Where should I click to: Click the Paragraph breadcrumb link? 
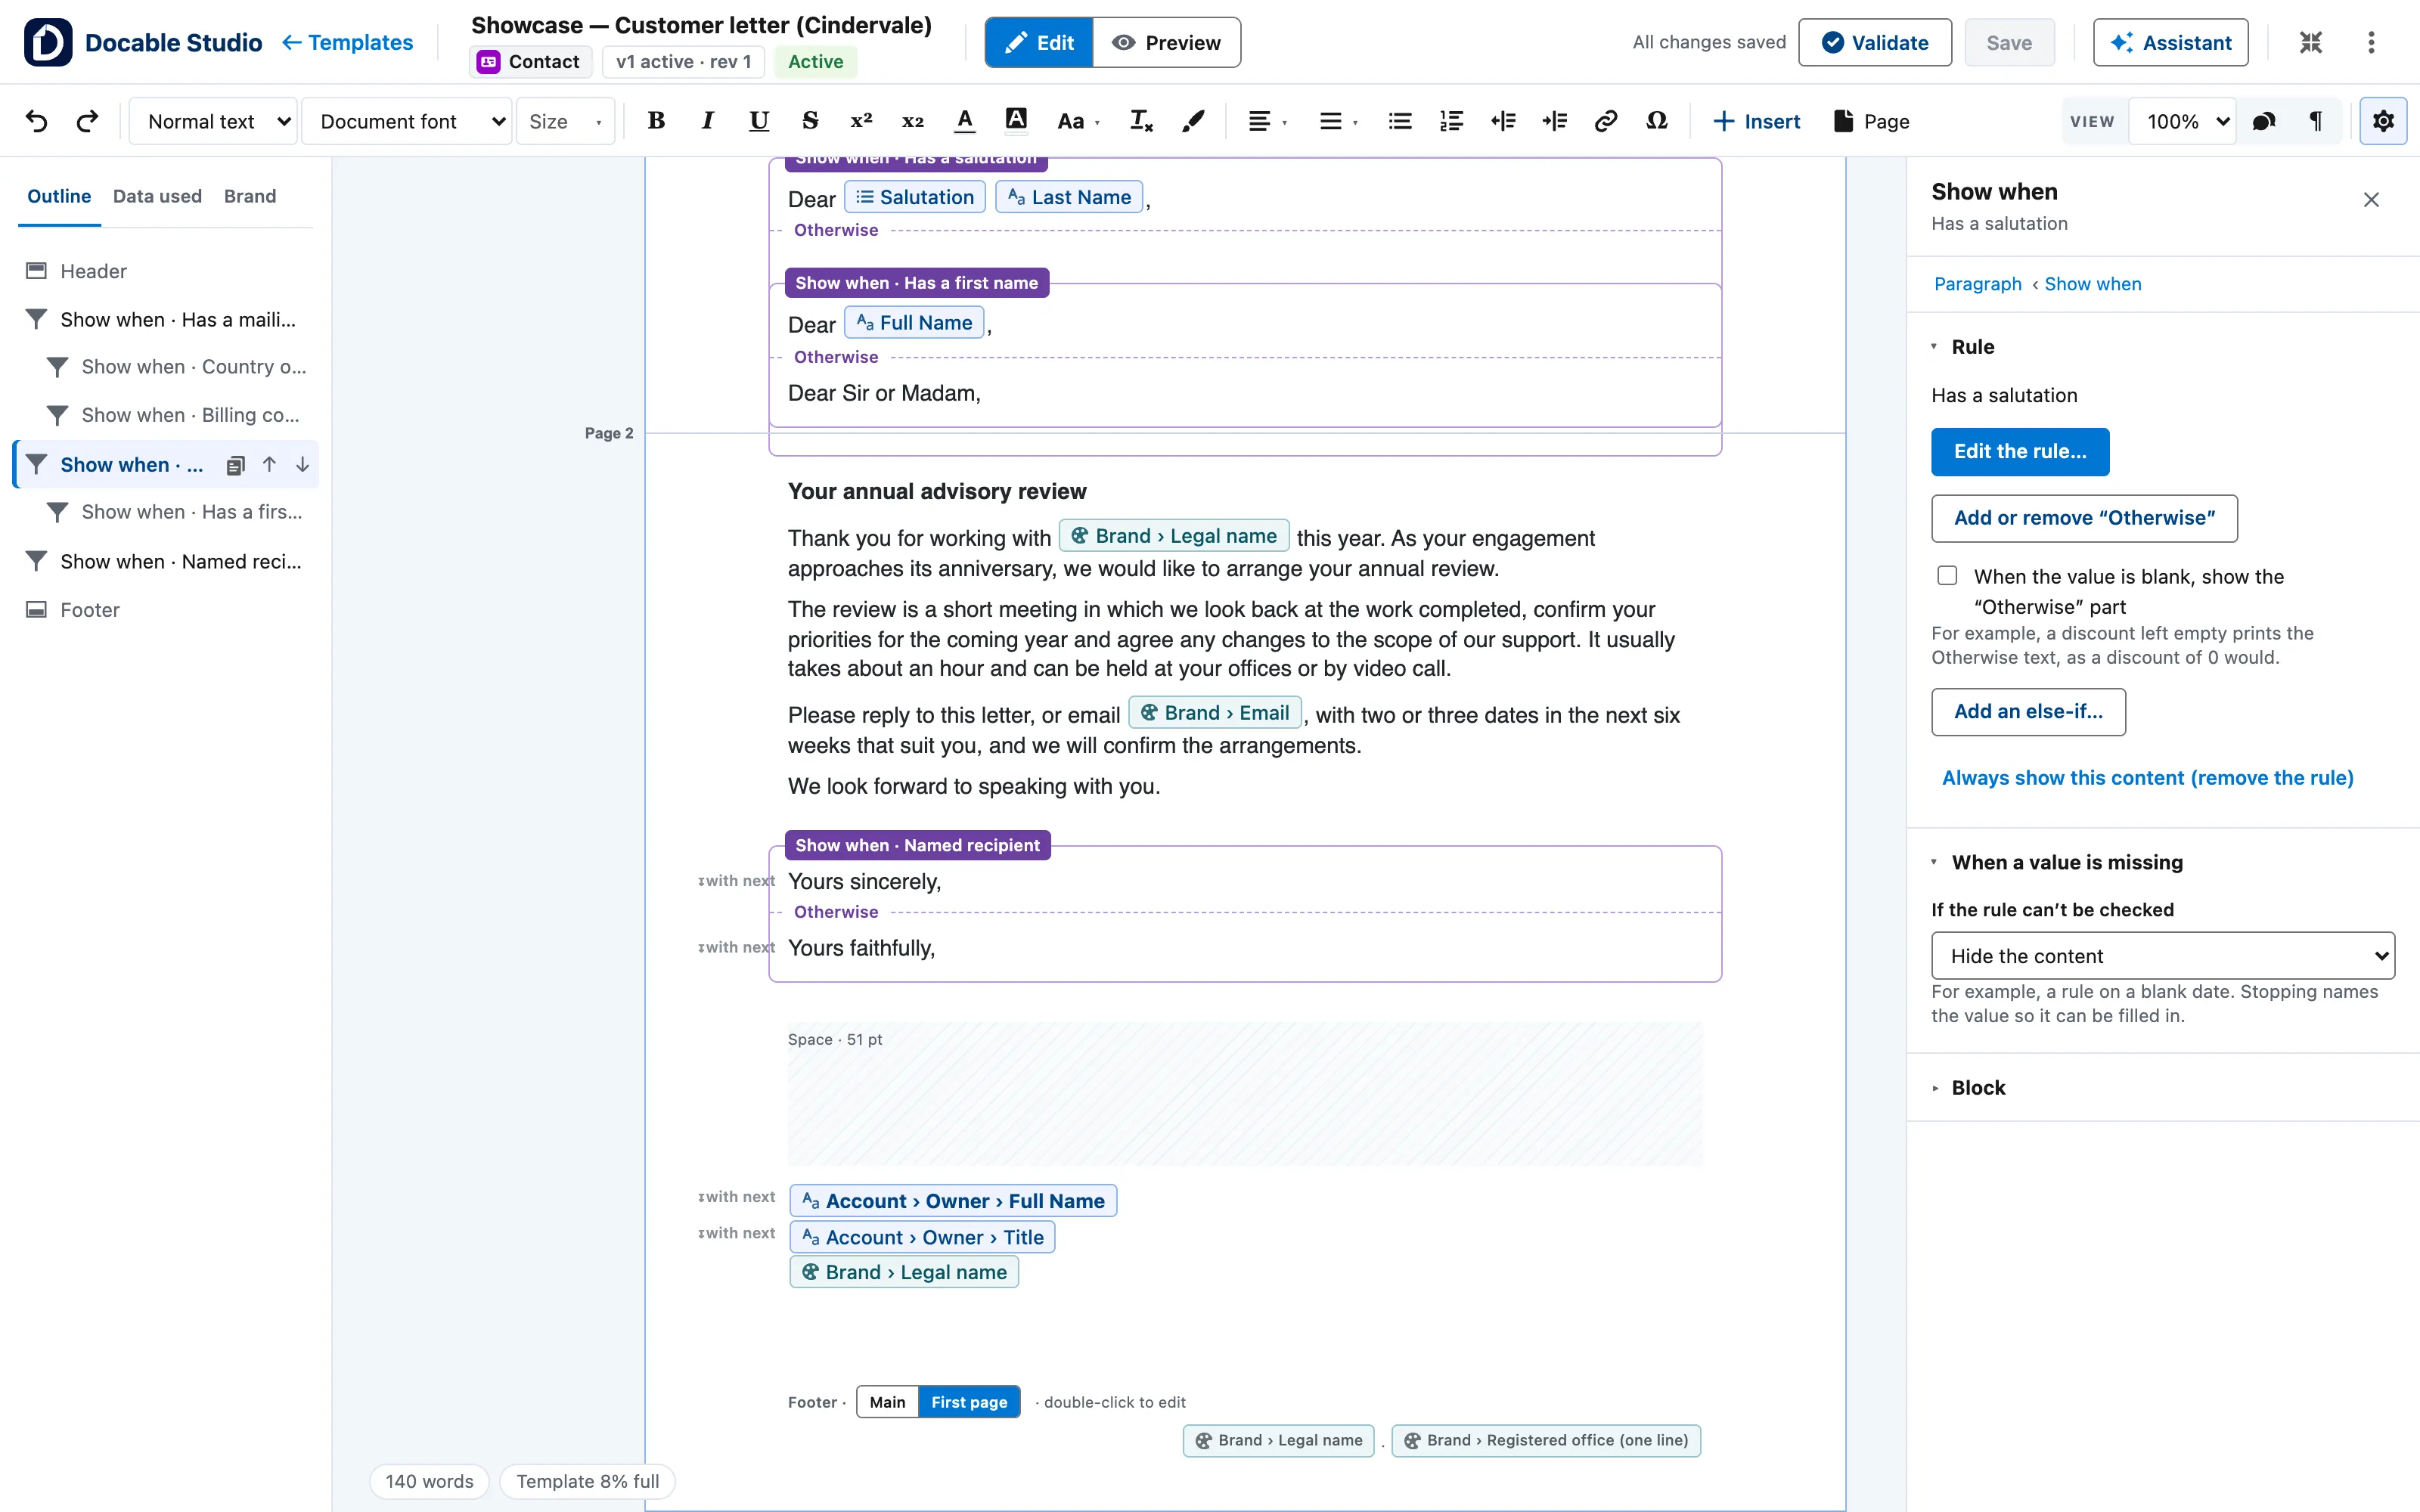1977,284
